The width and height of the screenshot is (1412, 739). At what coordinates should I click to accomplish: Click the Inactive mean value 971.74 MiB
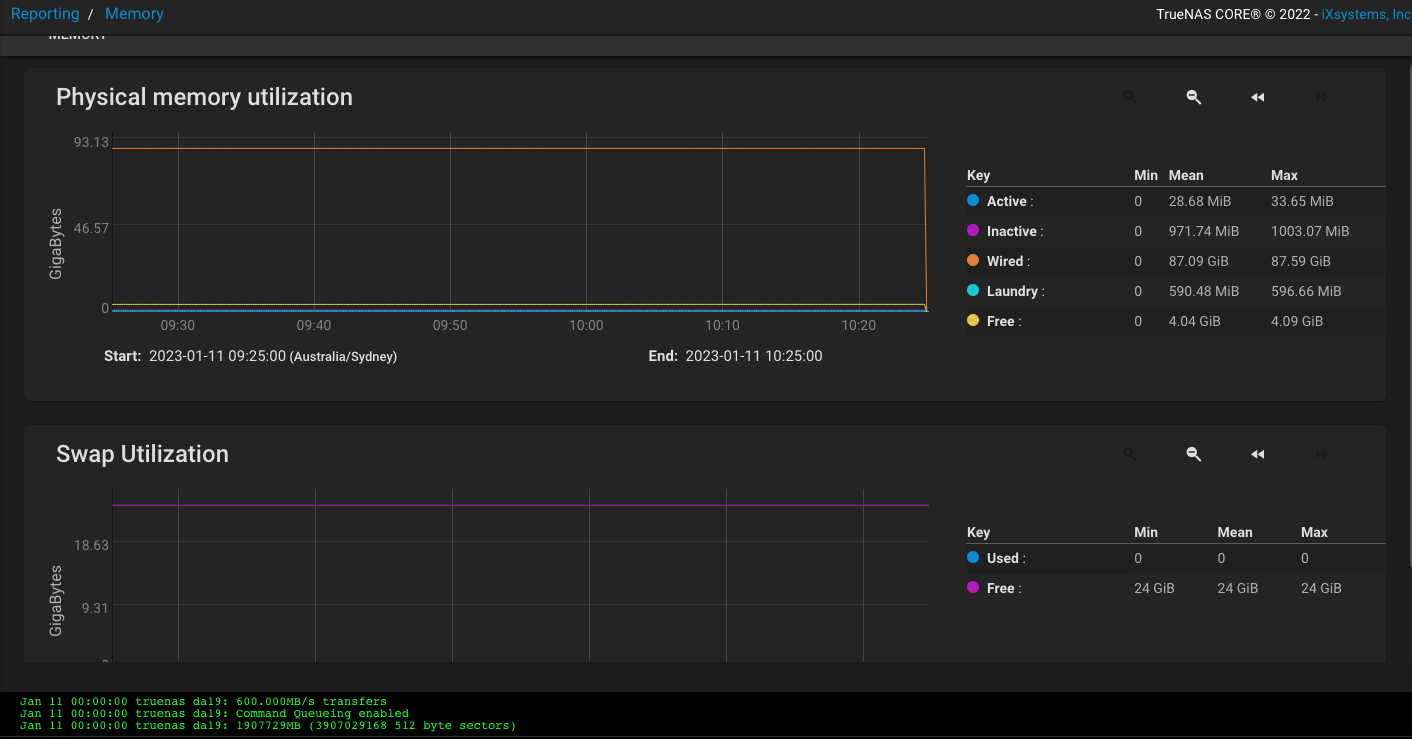pos(1204,231)
